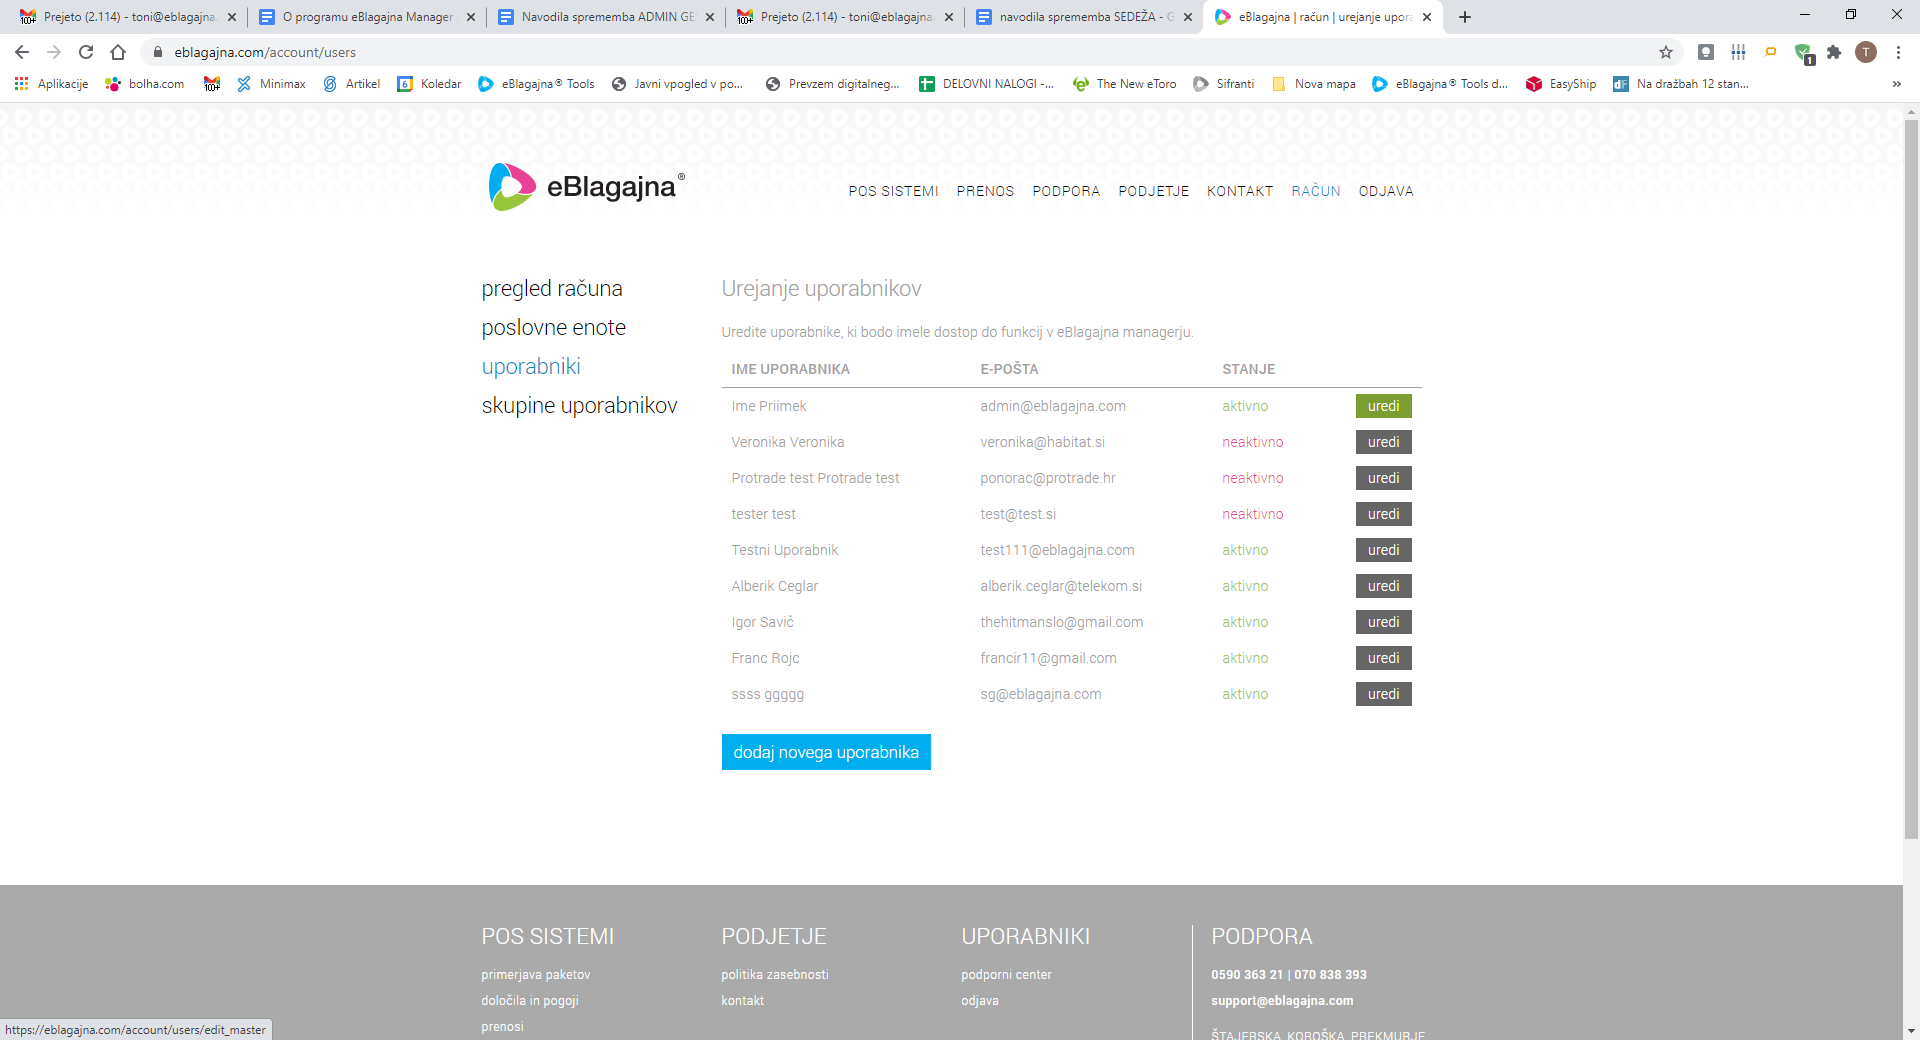Open the Chrome extensions puzzle icon
The width and height of the screenshot is (1920, 1040).
pos(1834,52)
